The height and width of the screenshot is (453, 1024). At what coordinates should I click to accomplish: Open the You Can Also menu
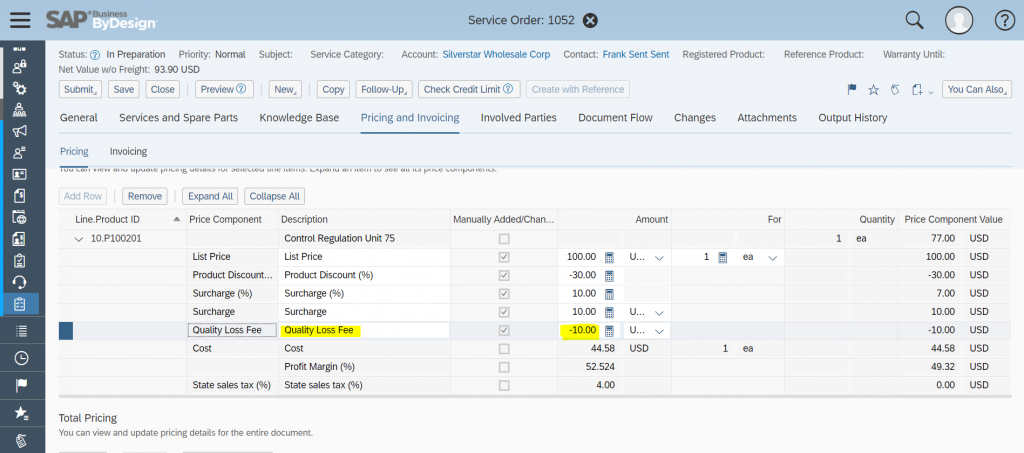click(x=977, y=89)
